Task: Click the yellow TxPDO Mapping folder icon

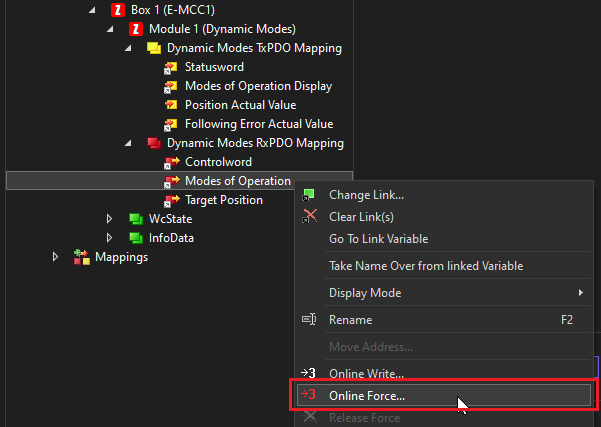Action: [x=154, y=48]
